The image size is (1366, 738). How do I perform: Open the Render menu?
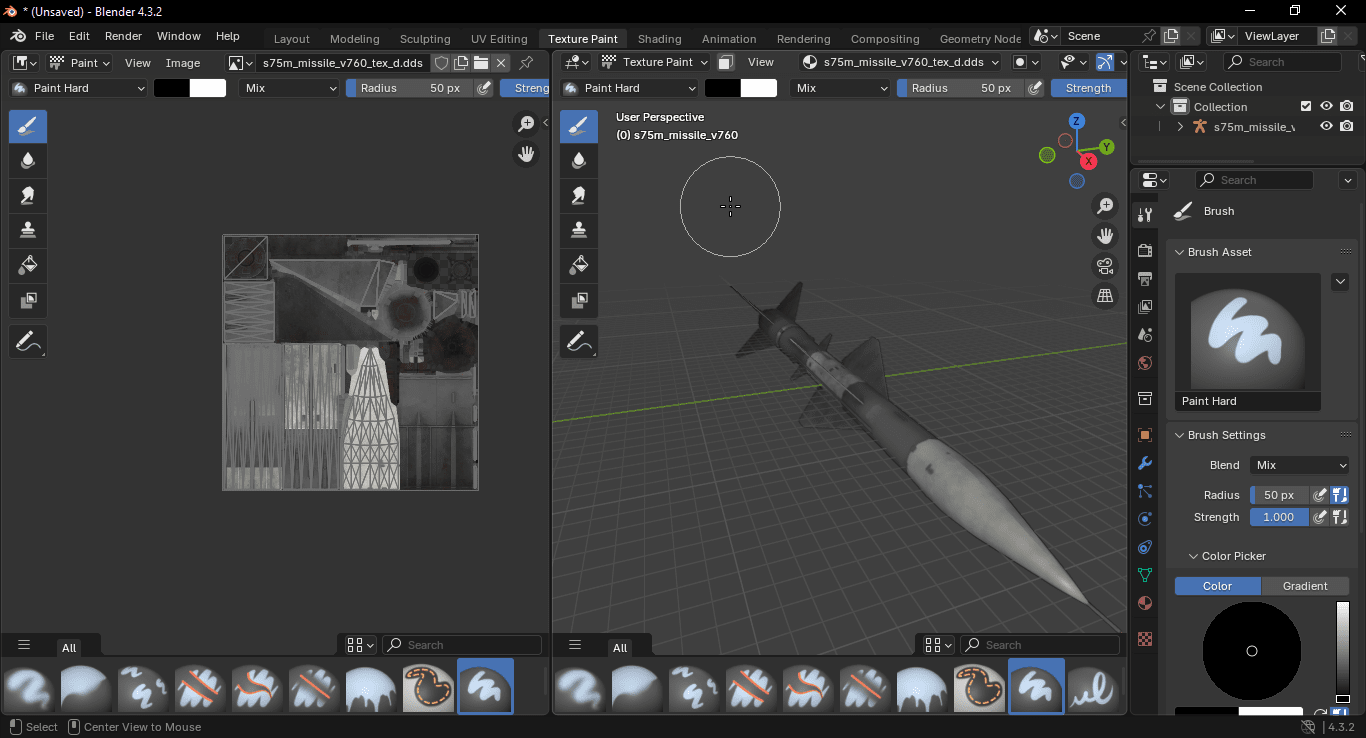123,36
